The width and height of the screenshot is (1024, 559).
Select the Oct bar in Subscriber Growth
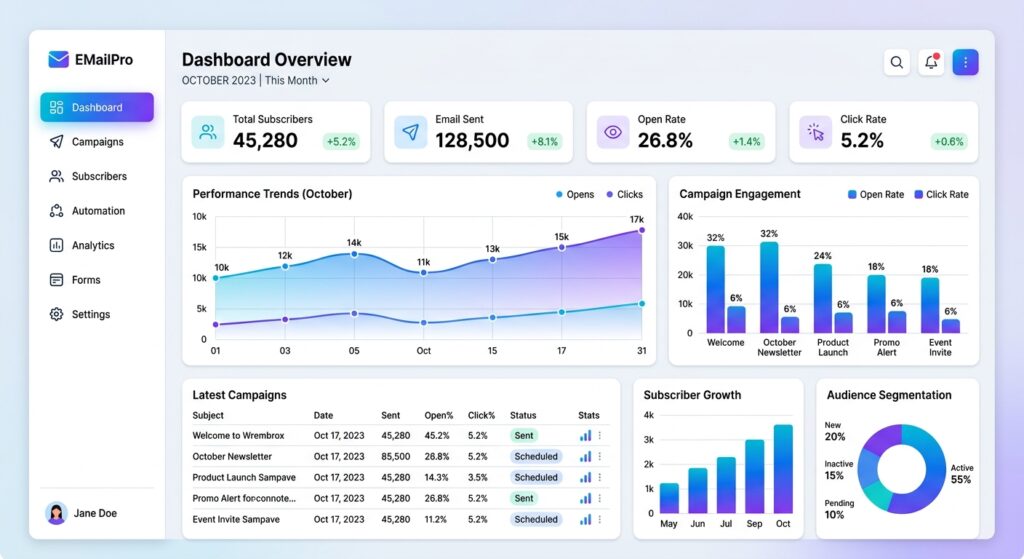pos(783,469)
